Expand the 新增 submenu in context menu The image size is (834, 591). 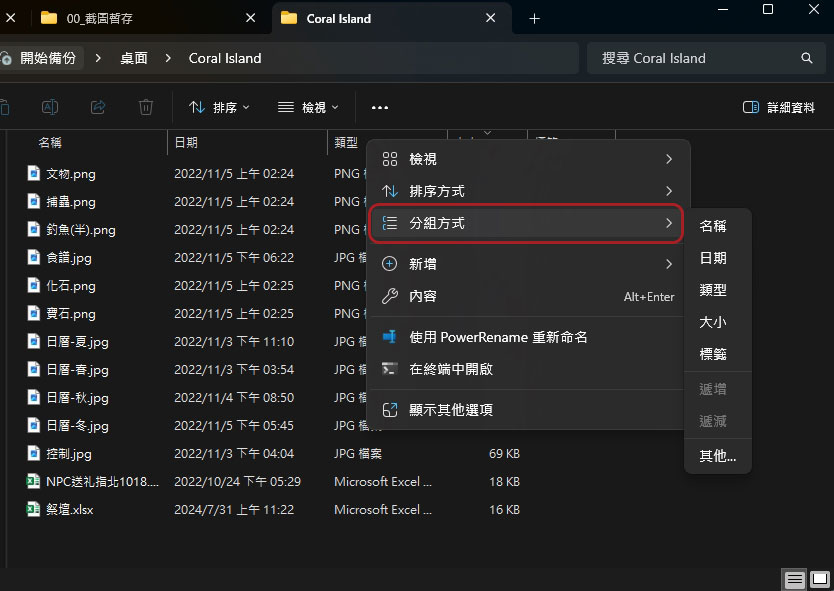tap(527, 264)
